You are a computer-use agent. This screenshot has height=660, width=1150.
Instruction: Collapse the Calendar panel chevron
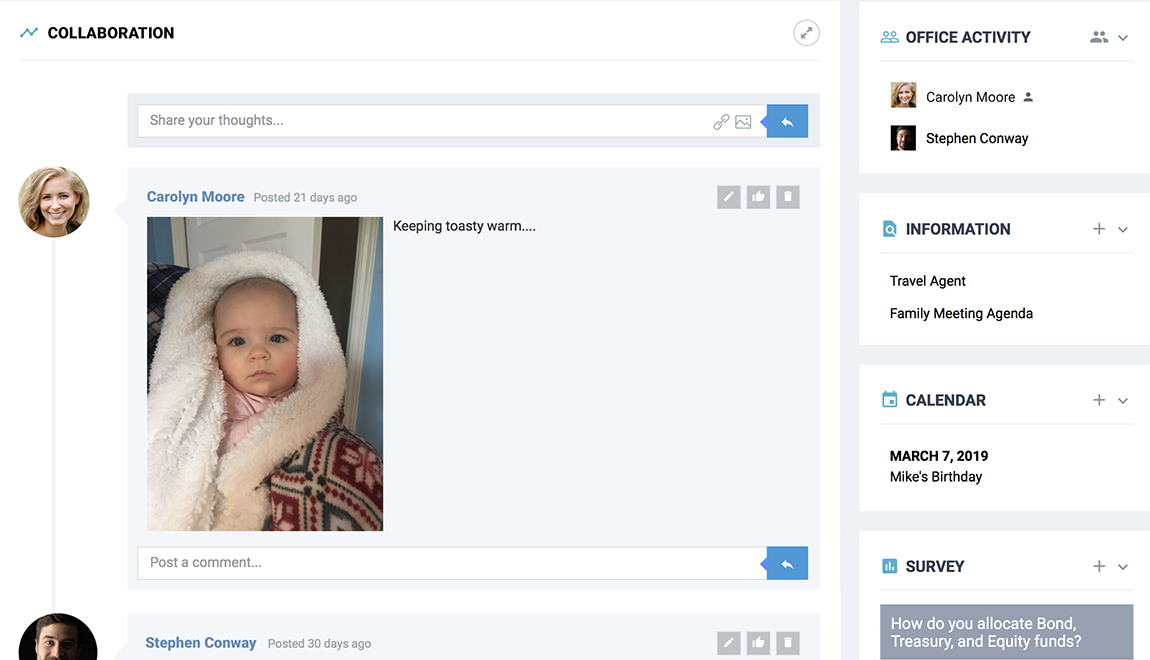point(1123,401)
